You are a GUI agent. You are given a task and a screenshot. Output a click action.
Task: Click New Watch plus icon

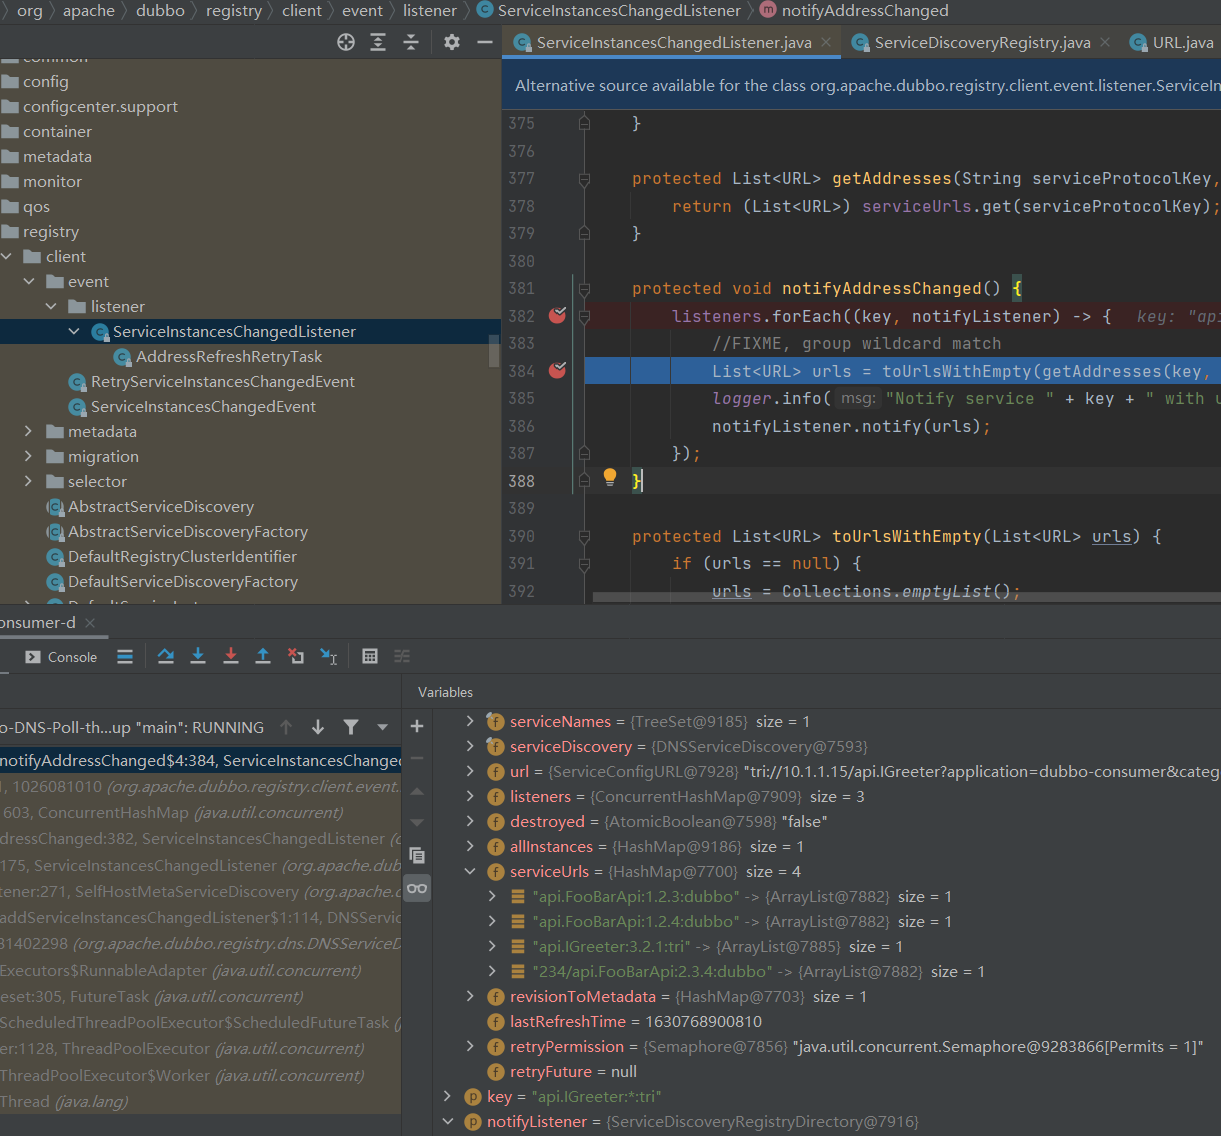[x=417, y=726]
